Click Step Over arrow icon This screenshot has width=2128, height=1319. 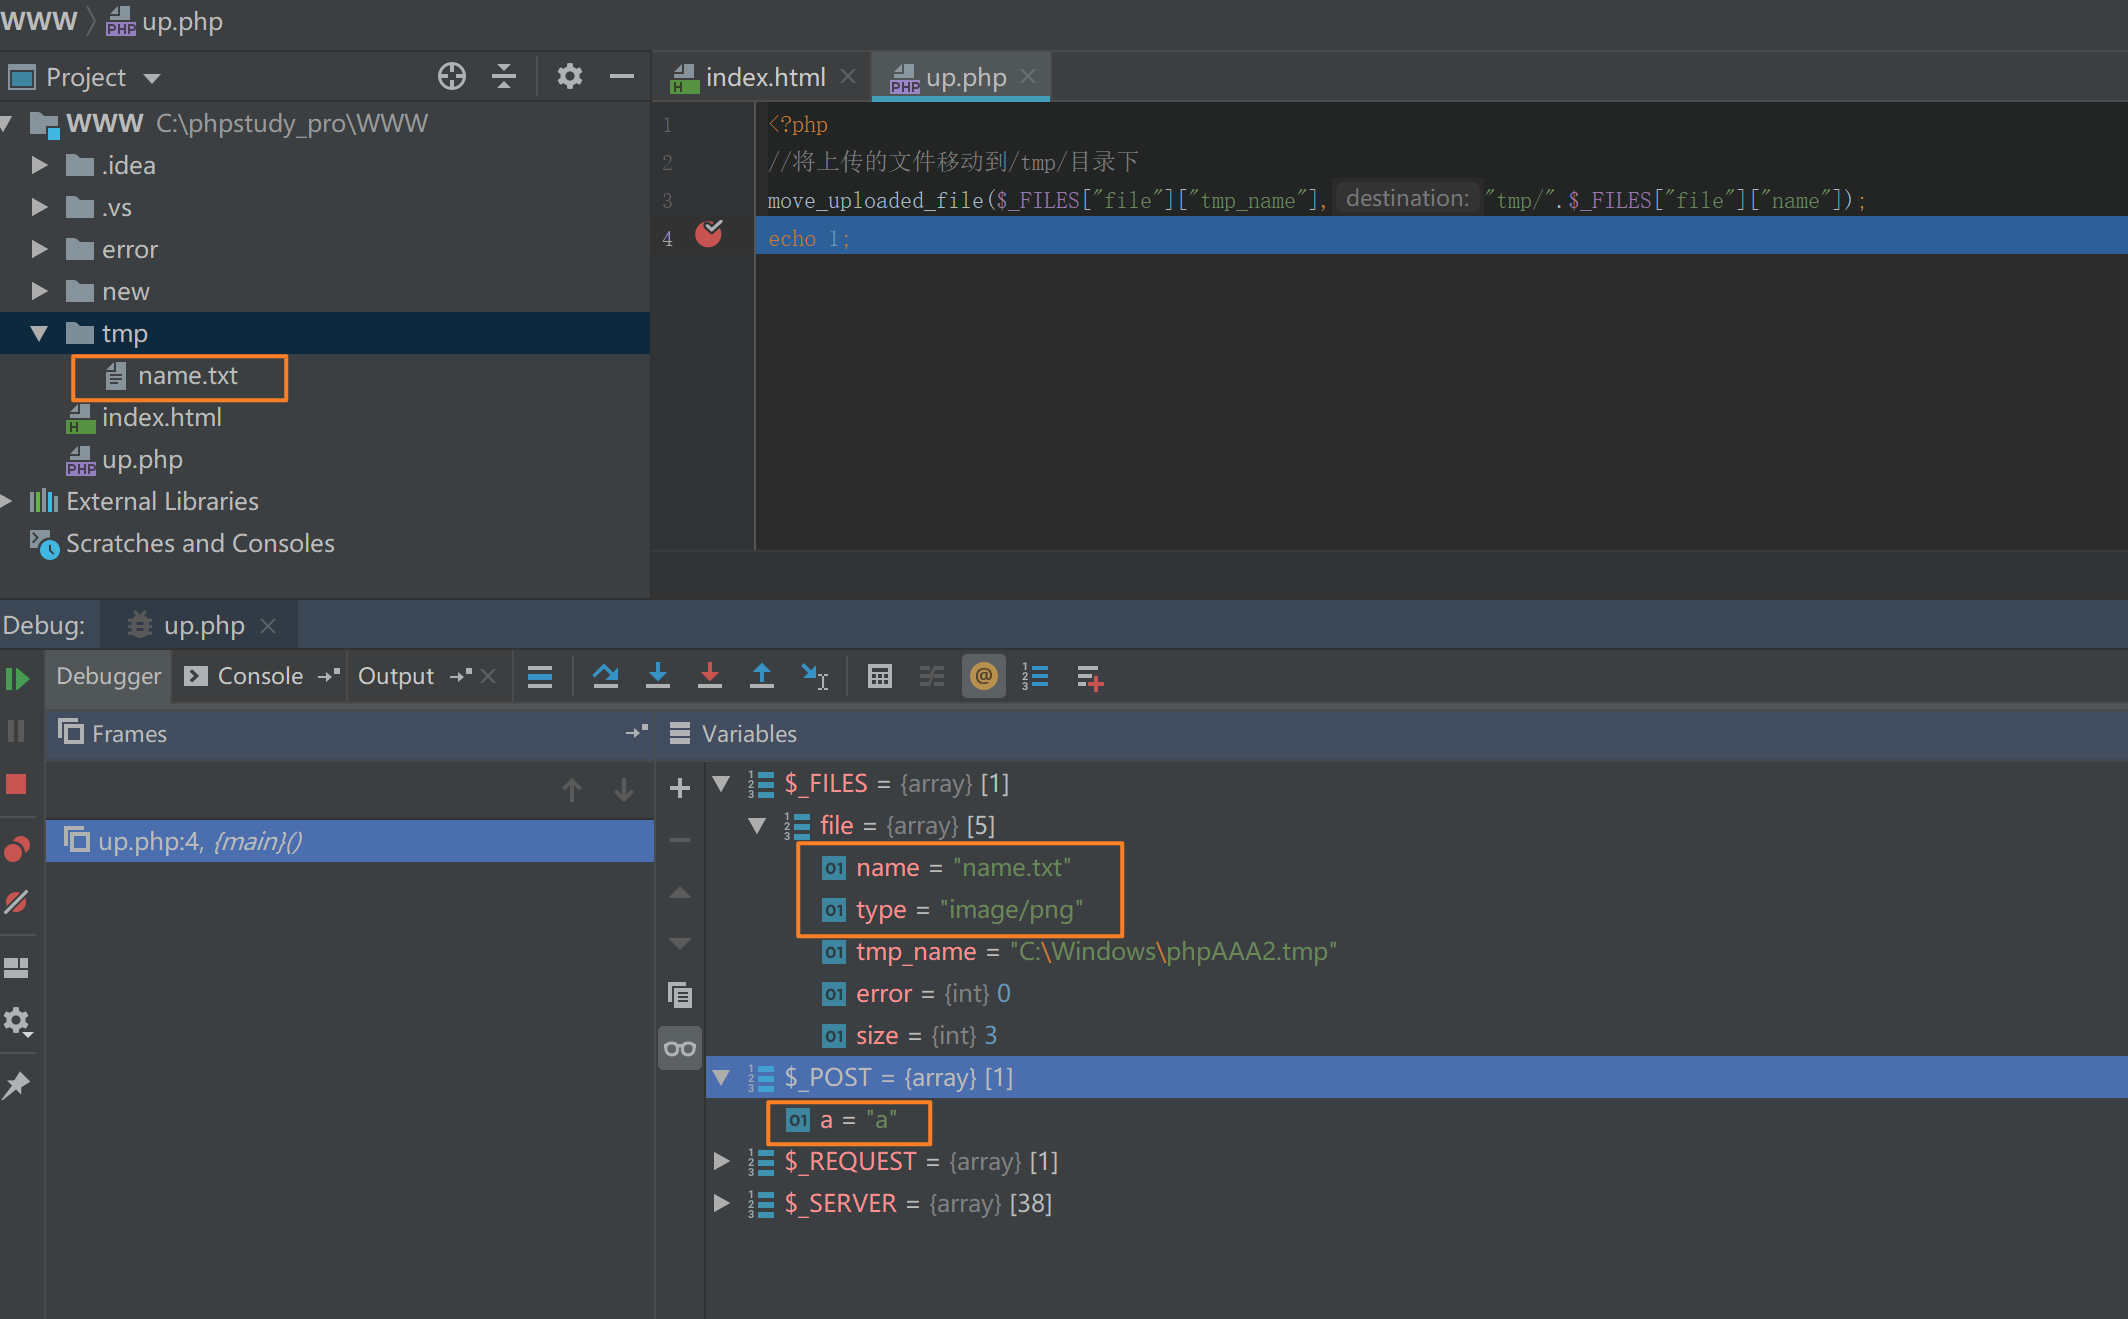point(605,677)
